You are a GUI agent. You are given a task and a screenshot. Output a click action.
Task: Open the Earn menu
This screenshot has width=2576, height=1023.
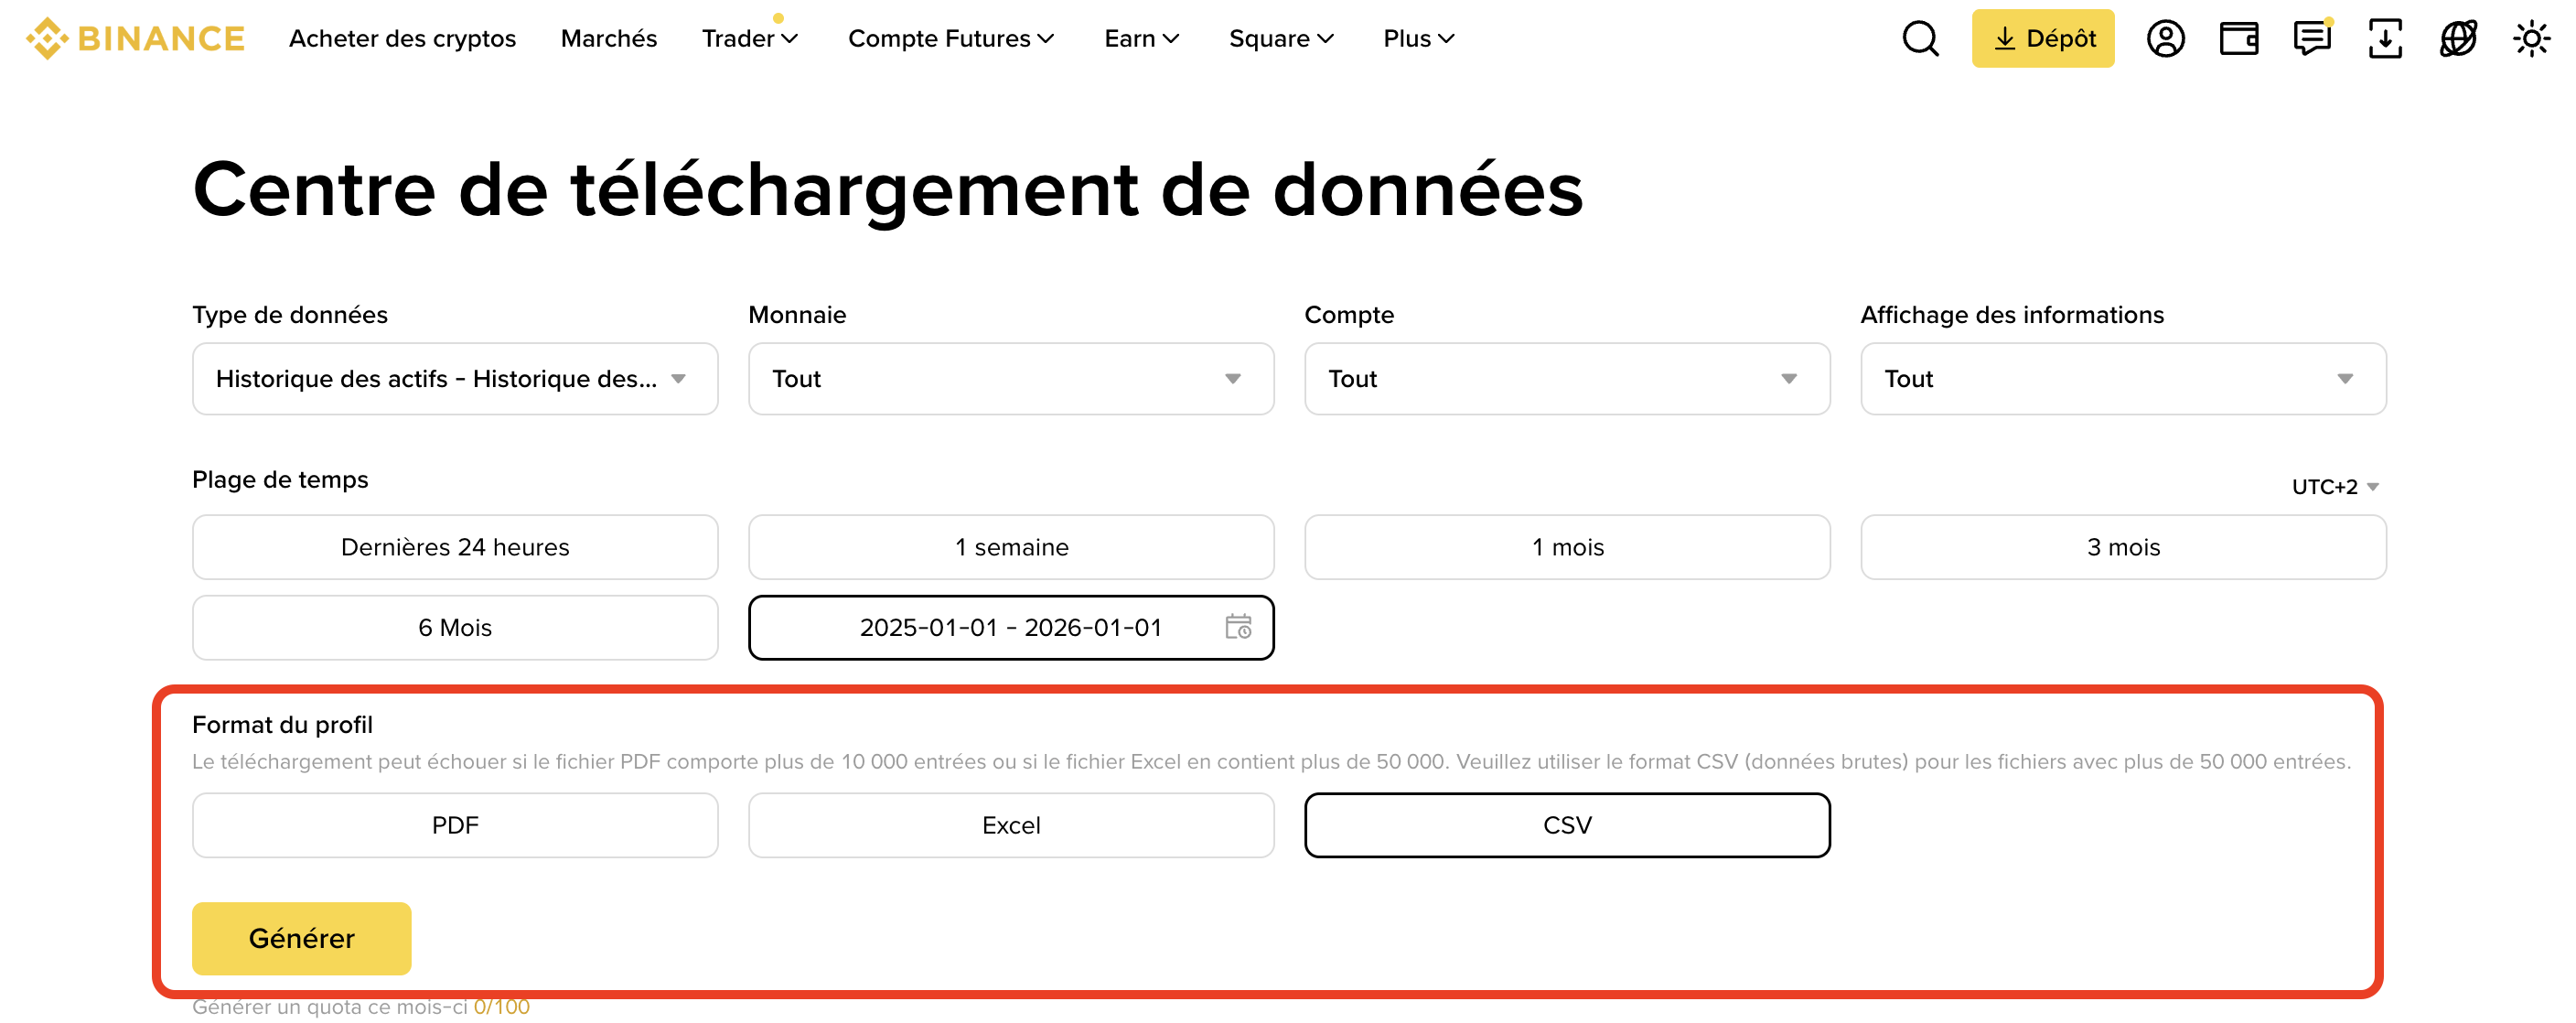(1141, 38)
